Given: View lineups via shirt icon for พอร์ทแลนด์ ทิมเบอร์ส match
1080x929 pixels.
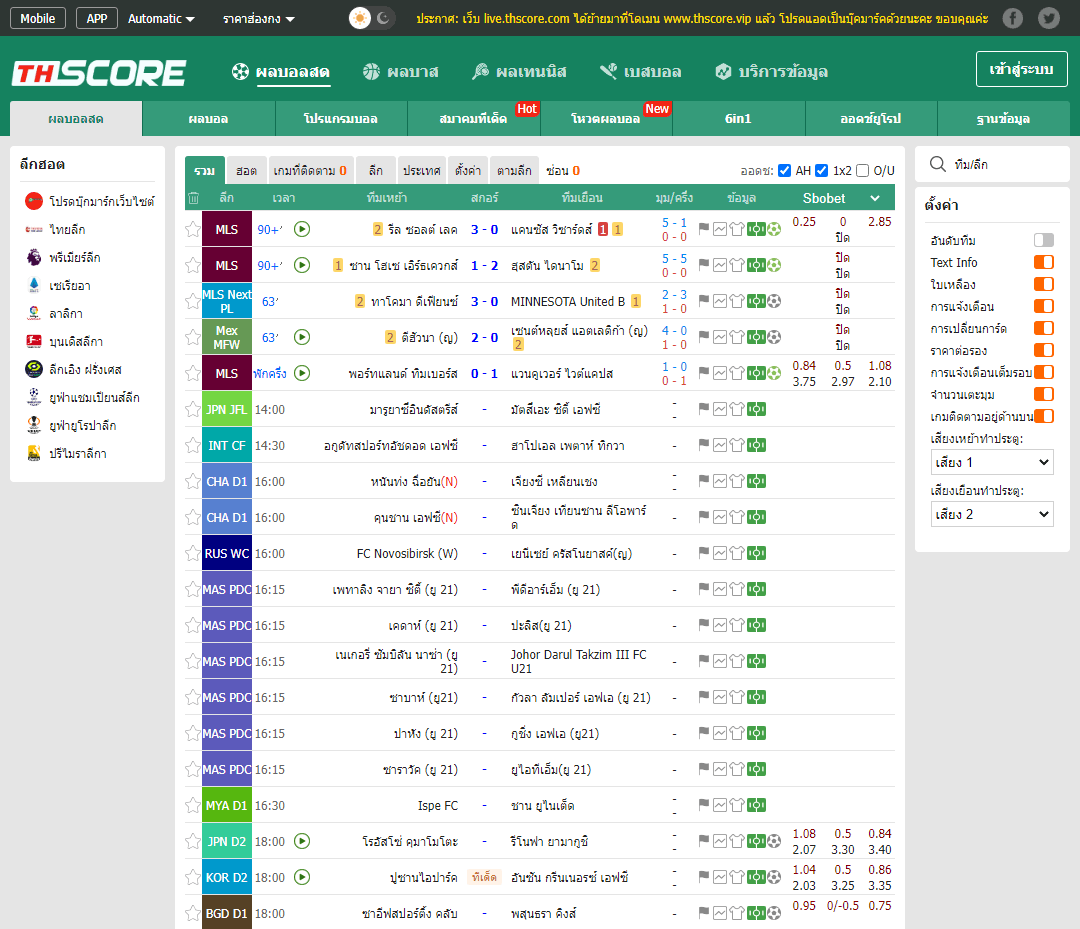Looking at the screenshot, I should [x=738, y=373].
